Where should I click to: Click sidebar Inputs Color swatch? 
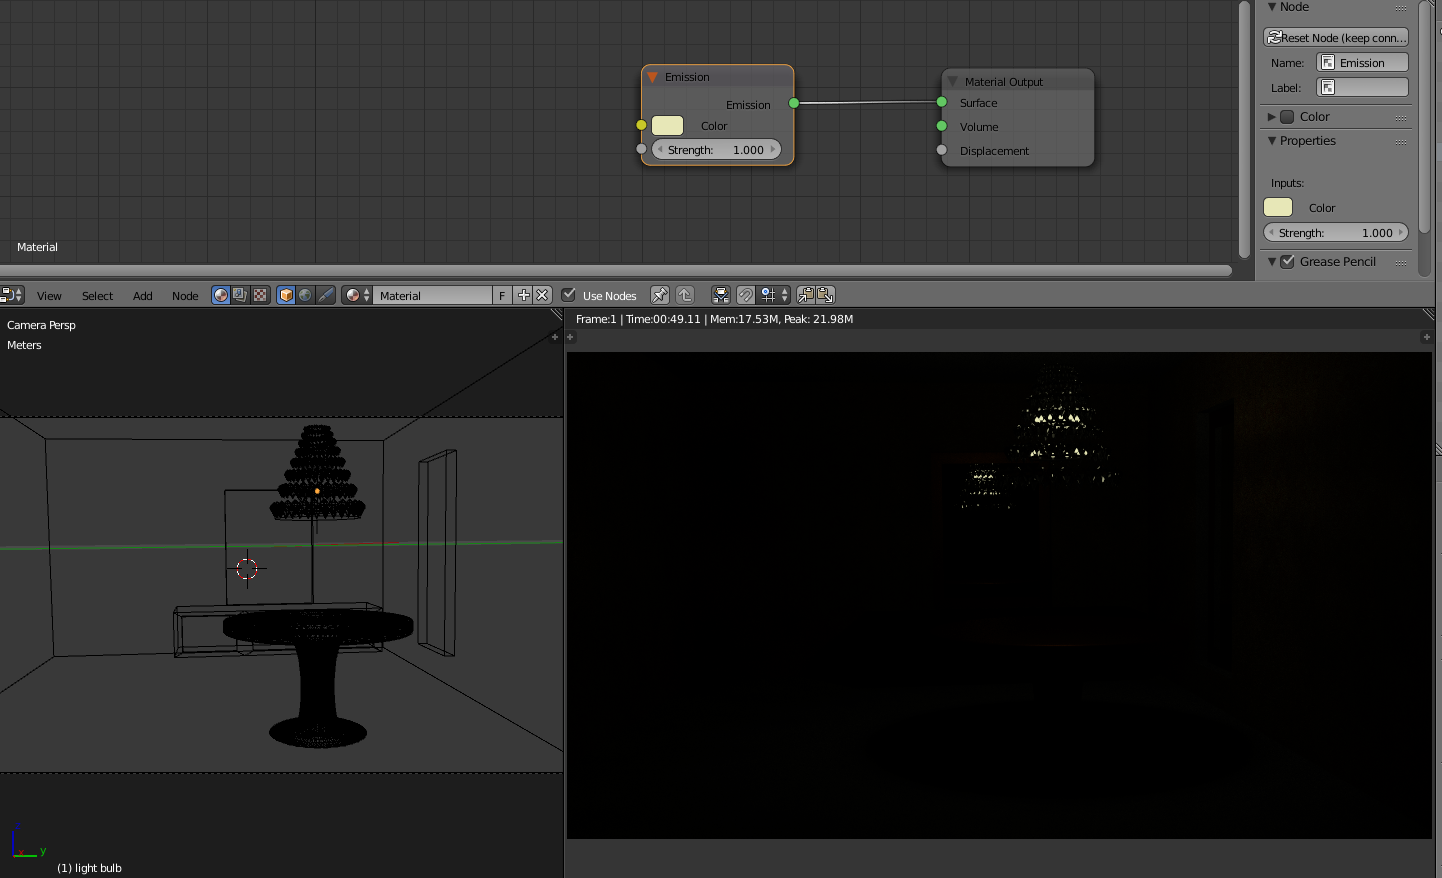pyautogui.click(x=1278, y=207)
